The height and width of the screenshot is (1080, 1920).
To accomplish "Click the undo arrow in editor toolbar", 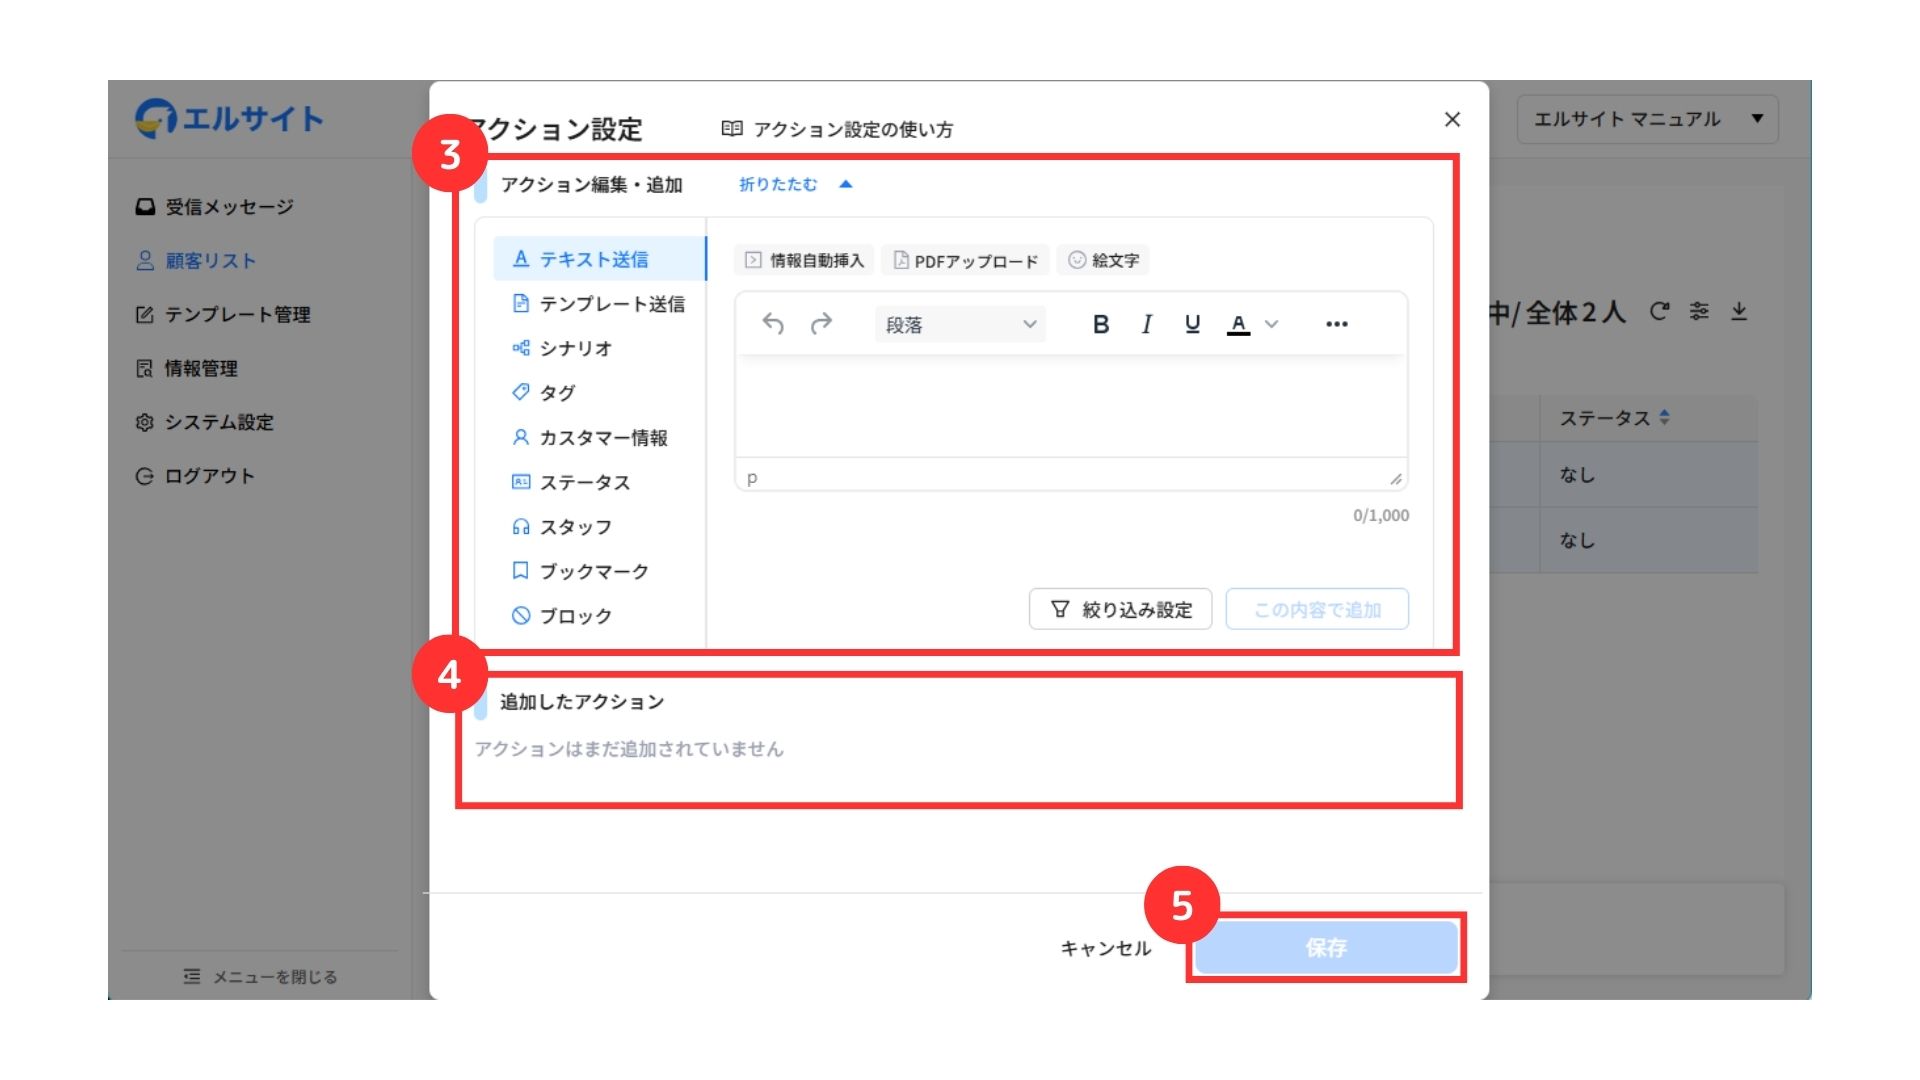I will [772, 324].
